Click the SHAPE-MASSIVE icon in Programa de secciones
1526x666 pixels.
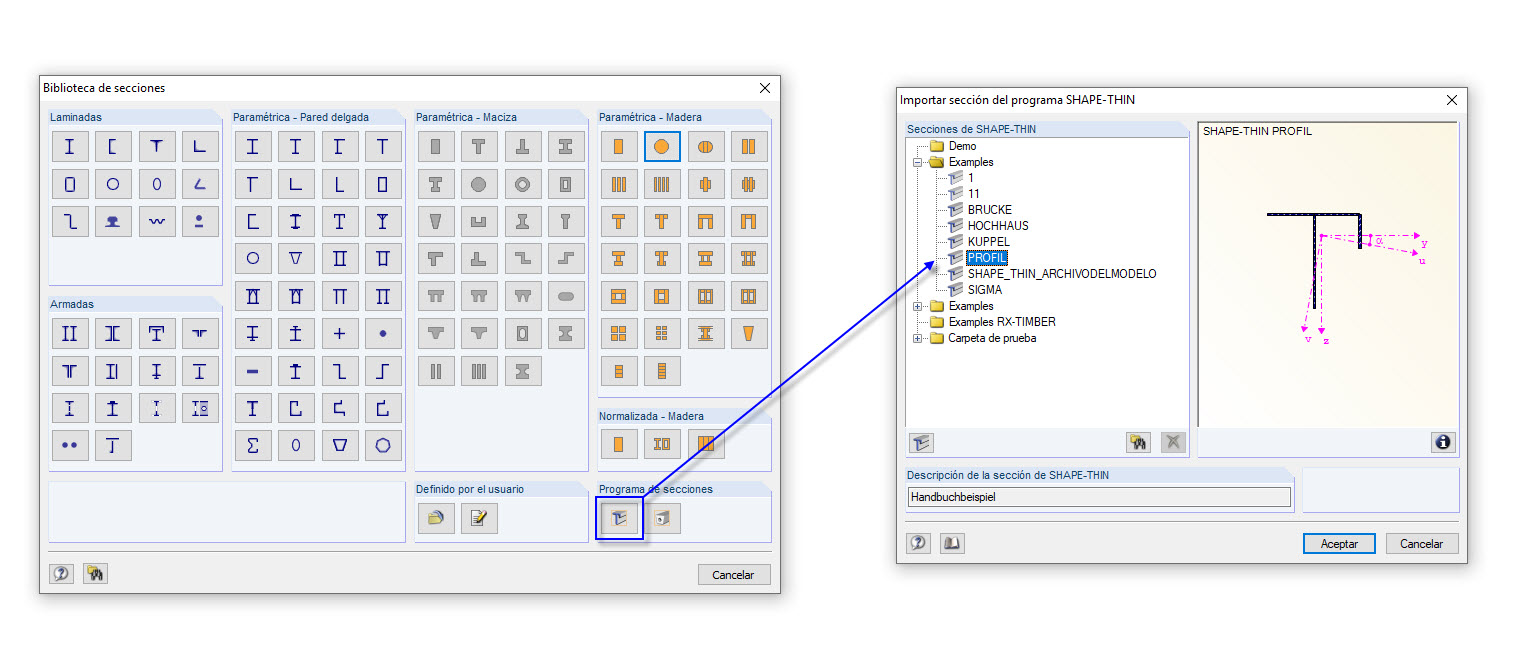click(x=662, y=518)
